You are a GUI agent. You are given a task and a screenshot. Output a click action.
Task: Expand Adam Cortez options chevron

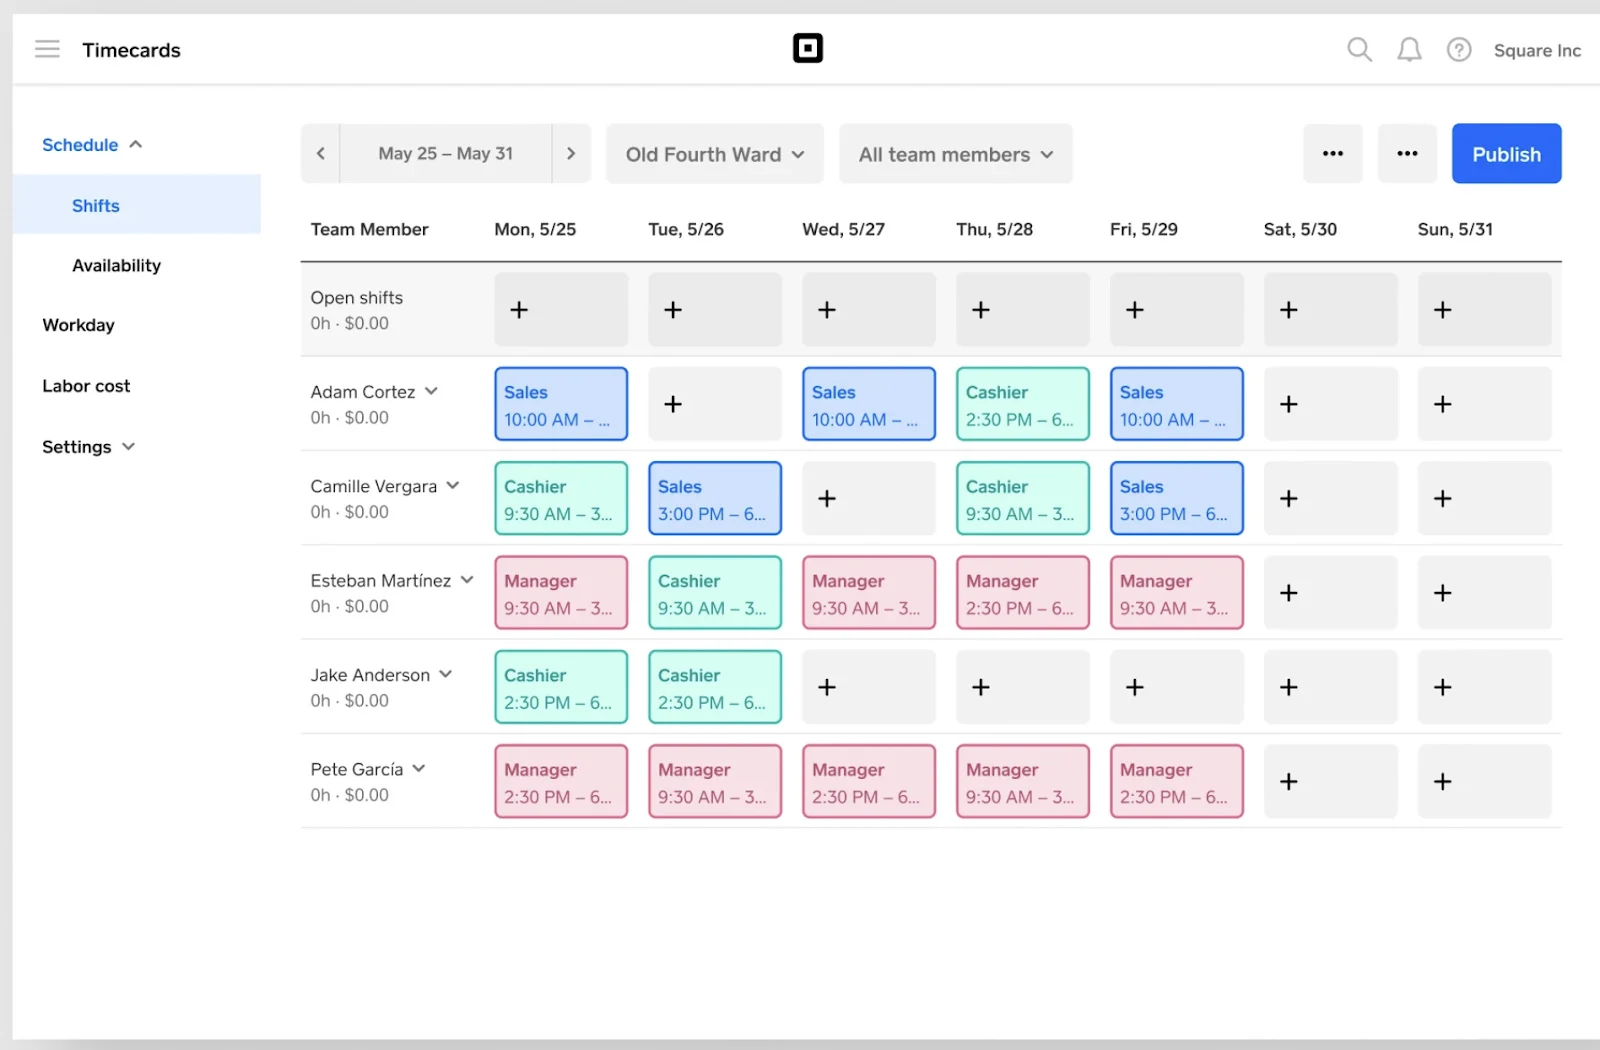point(431,391)
